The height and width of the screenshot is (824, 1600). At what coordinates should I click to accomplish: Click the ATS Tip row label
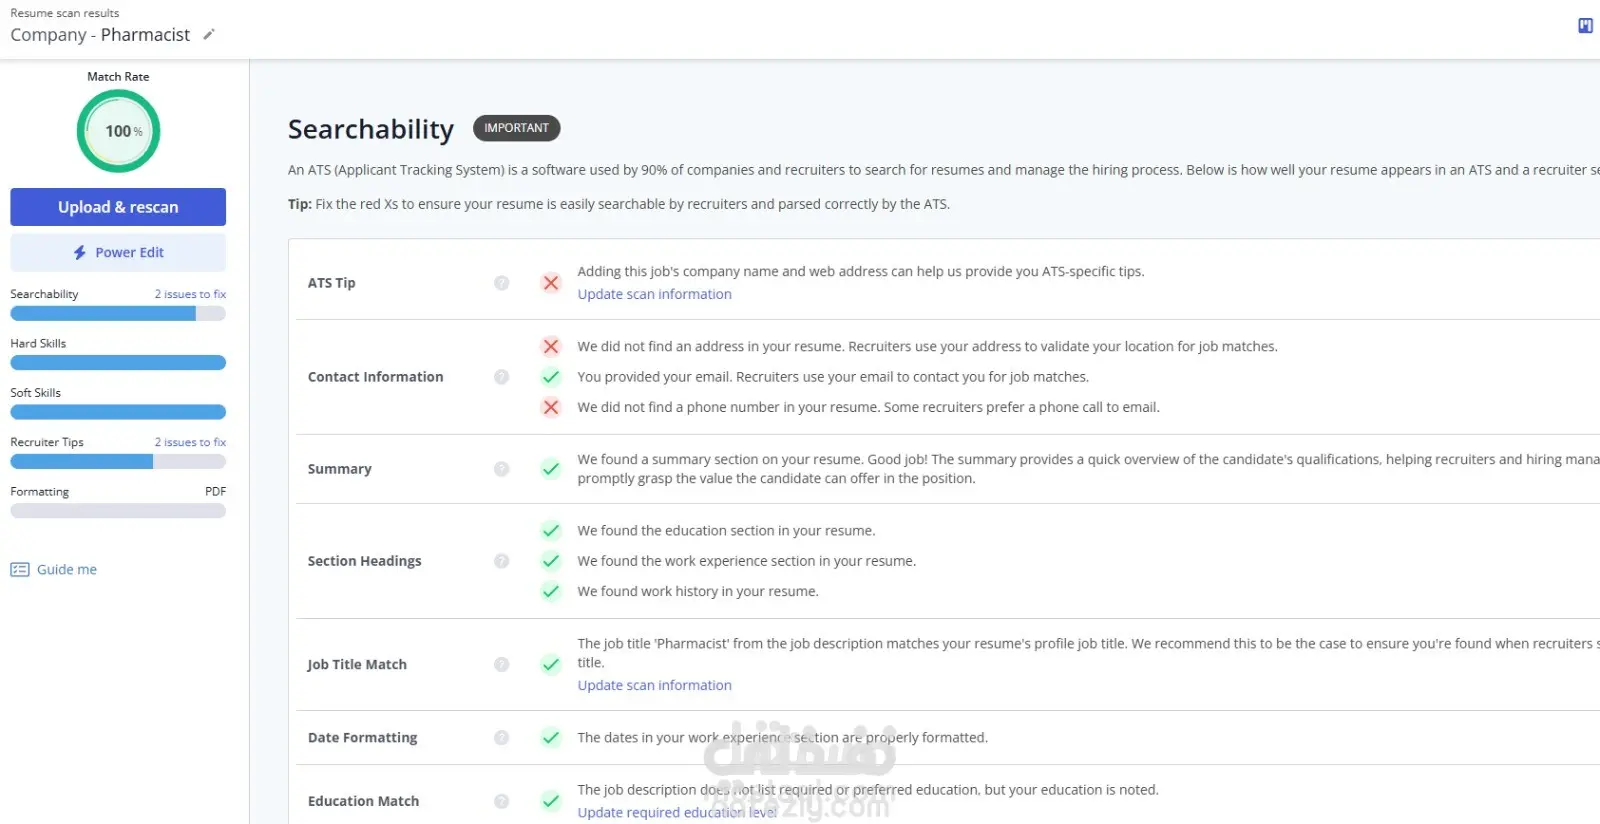tap(331, 283)
